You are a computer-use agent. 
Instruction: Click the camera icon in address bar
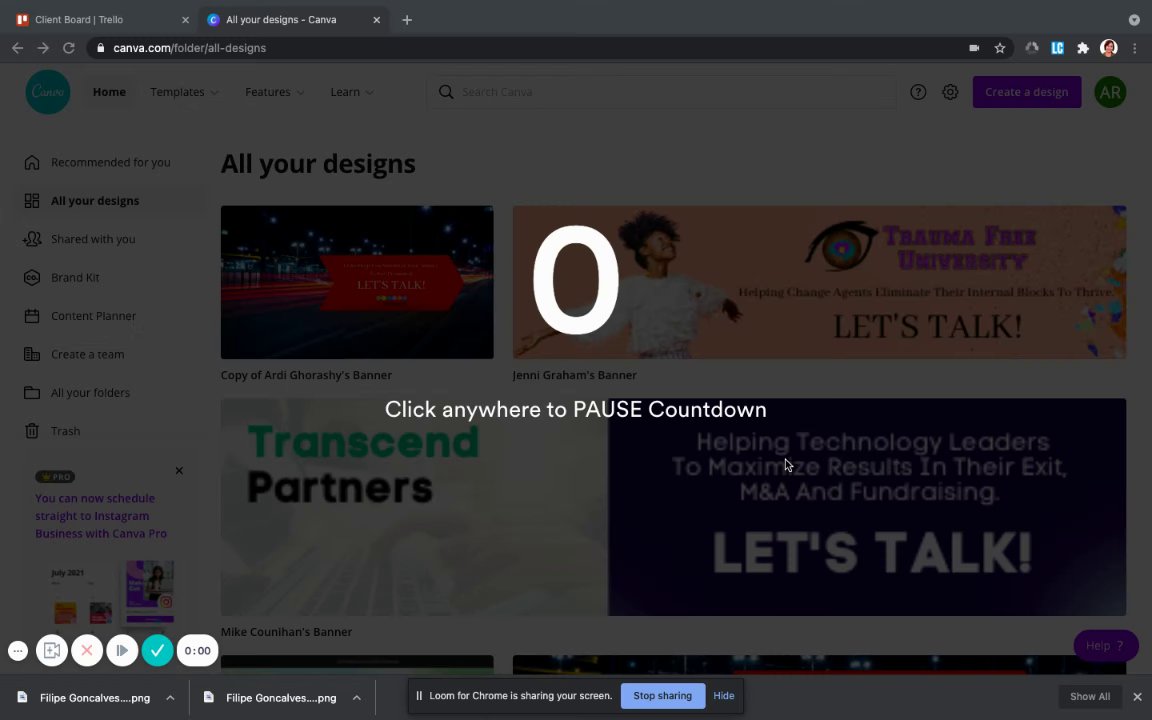(974, 48)
